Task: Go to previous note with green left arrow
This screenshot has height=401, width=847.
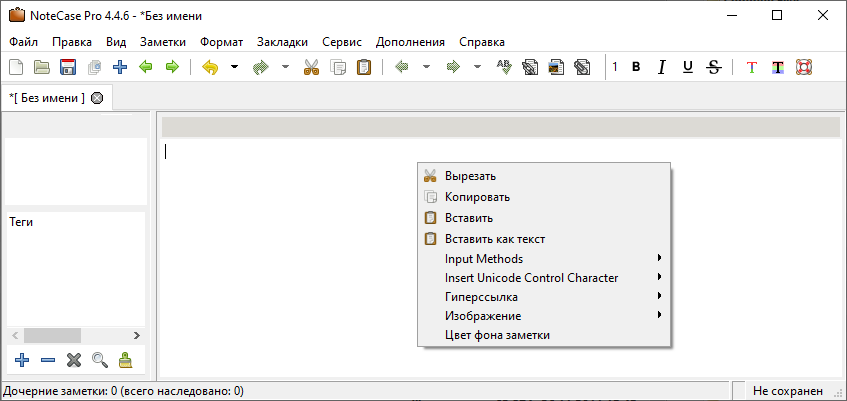Action: 145,68
